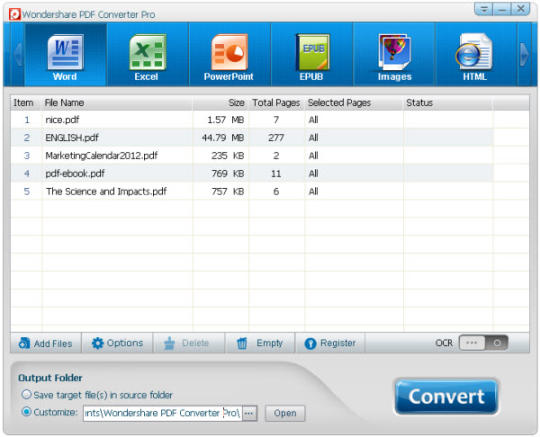Click 'All' for The Science and Impacts.pdf

tap(313, 191)
